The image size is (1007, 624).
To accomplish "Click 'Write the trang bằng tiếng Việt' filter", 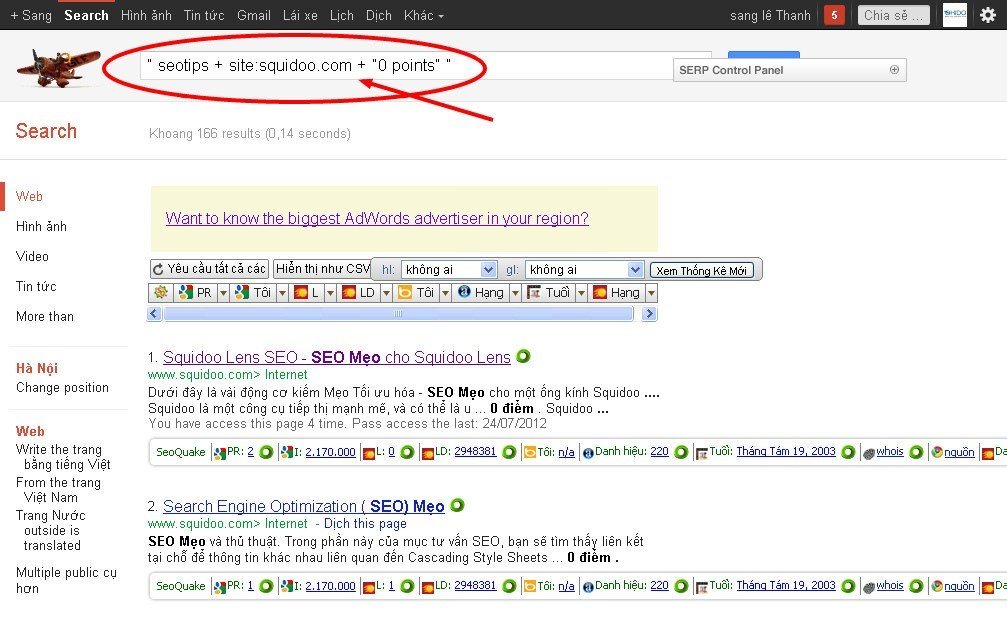I will [x=63, y=456].
